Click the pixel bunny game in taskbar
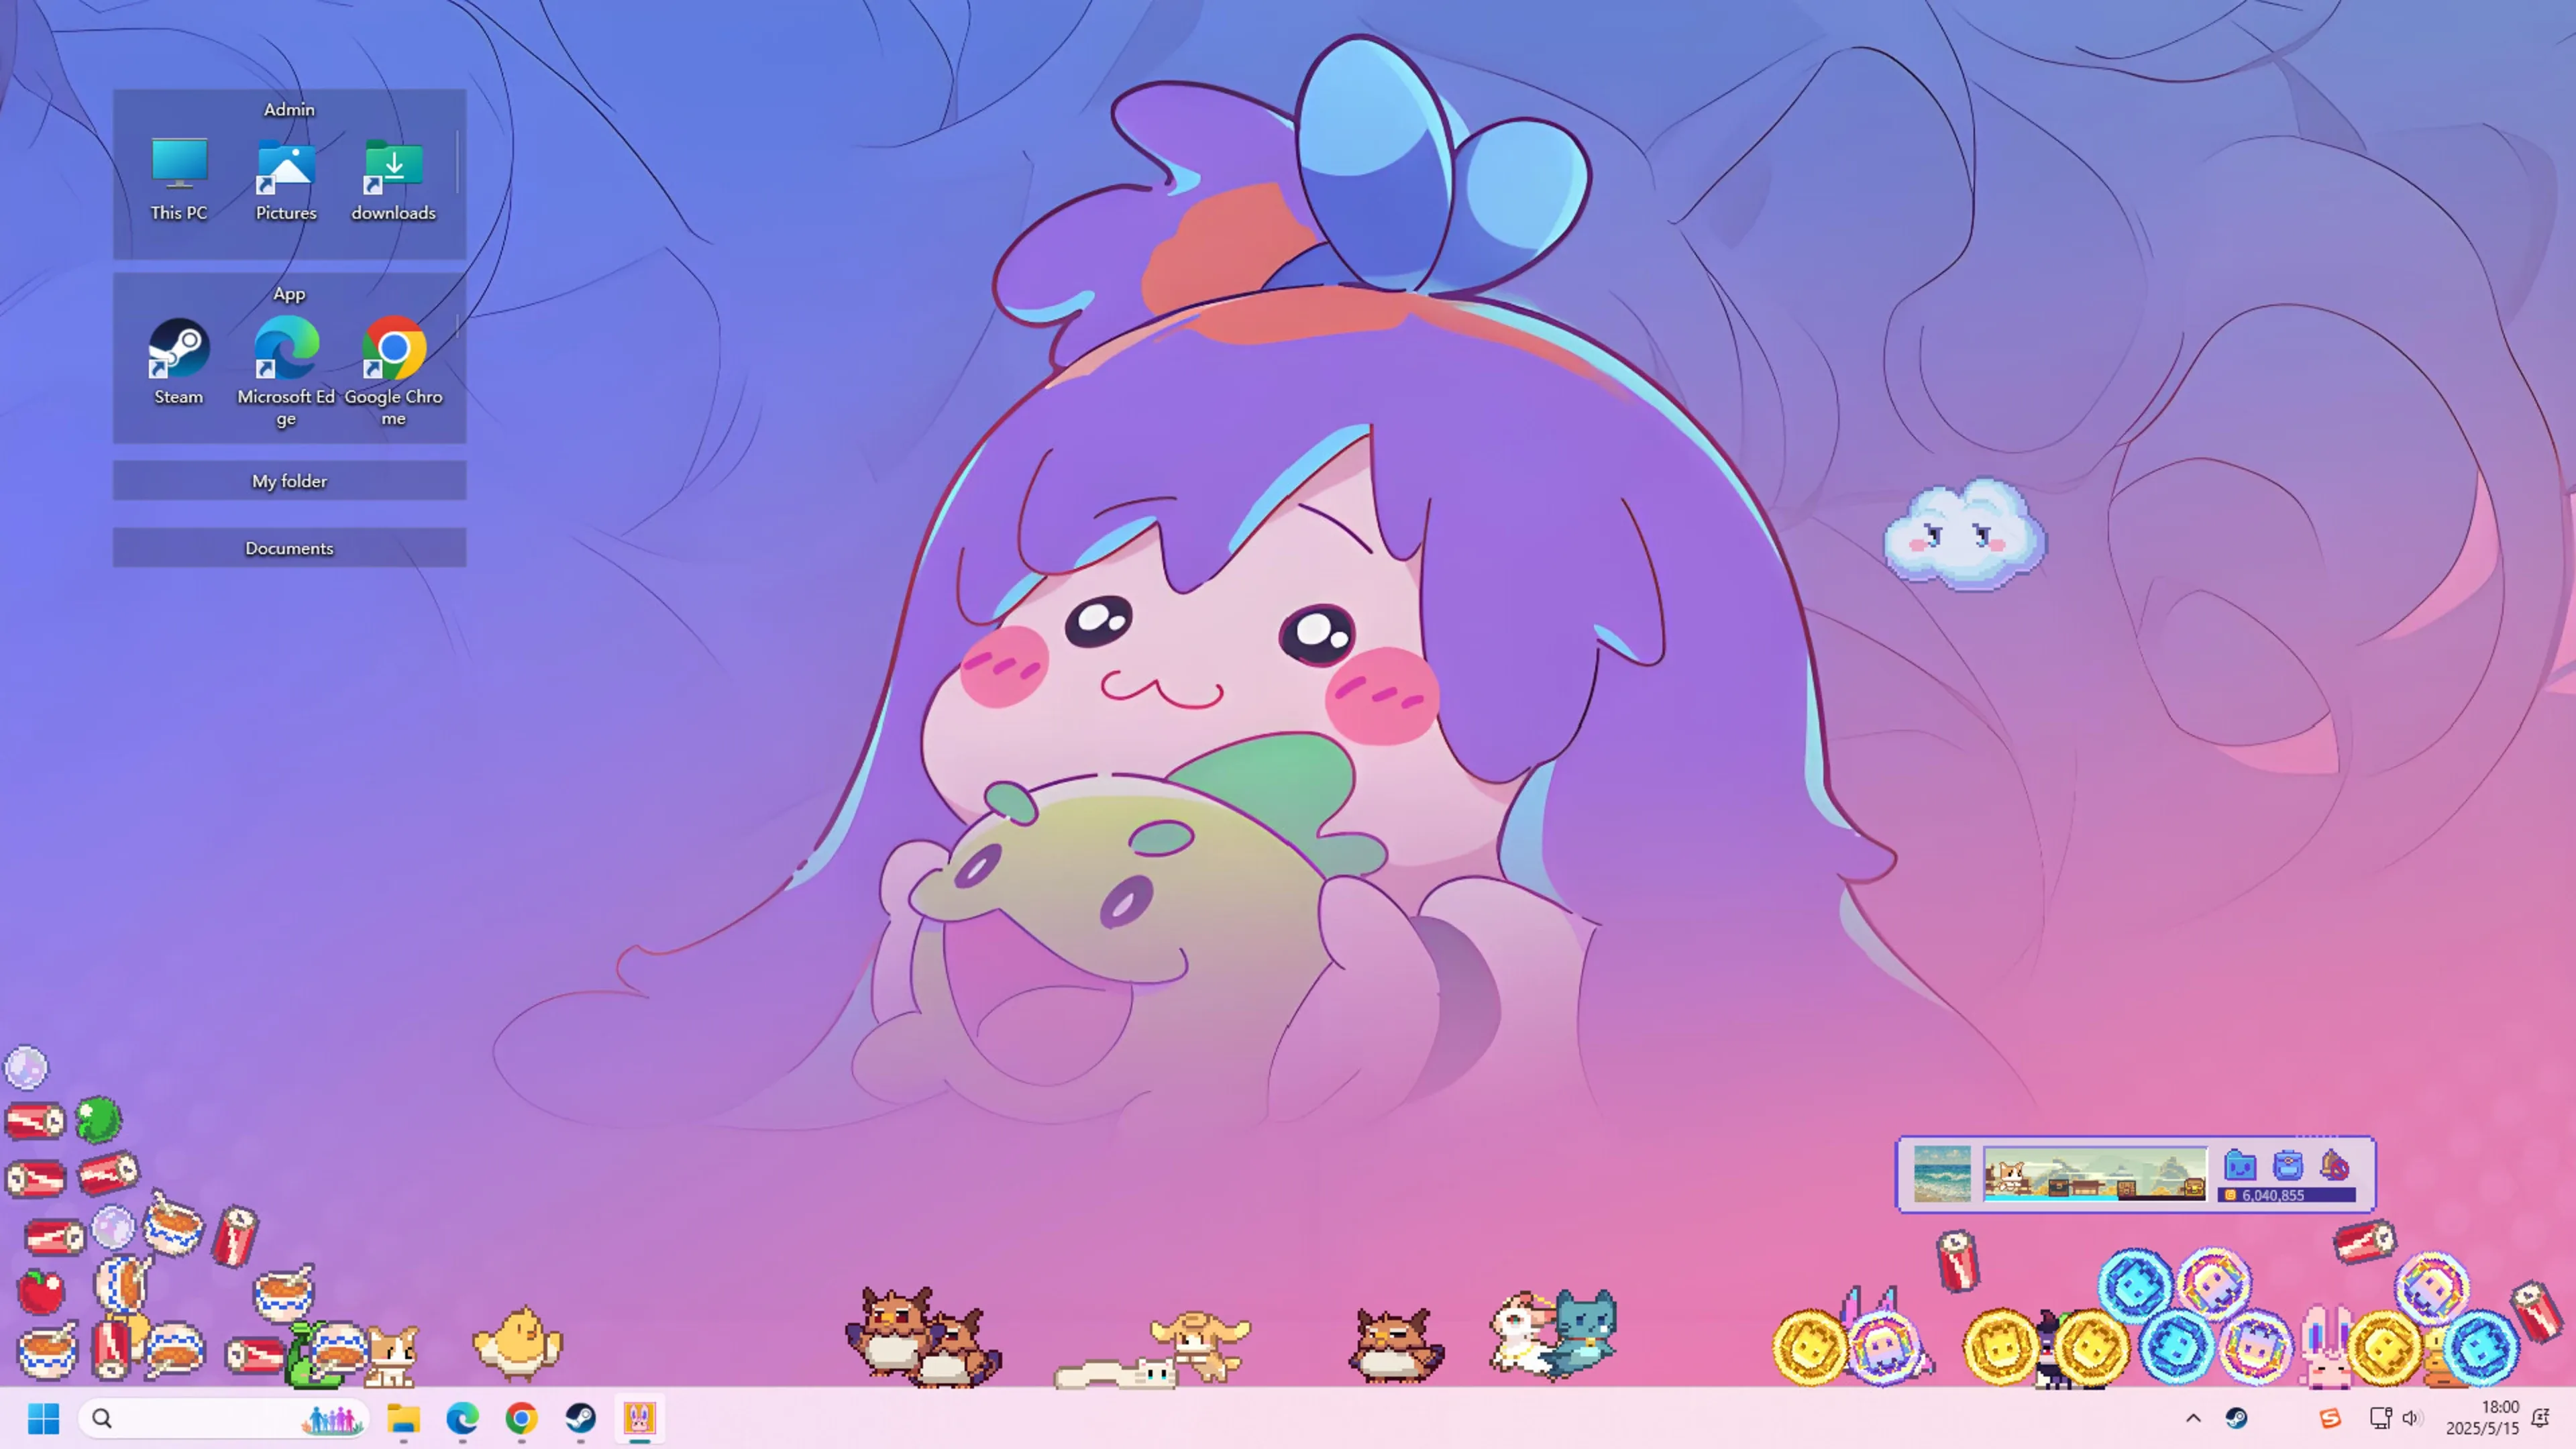The width and height of the screenshot is (2576, 1449). [639, 1418]
